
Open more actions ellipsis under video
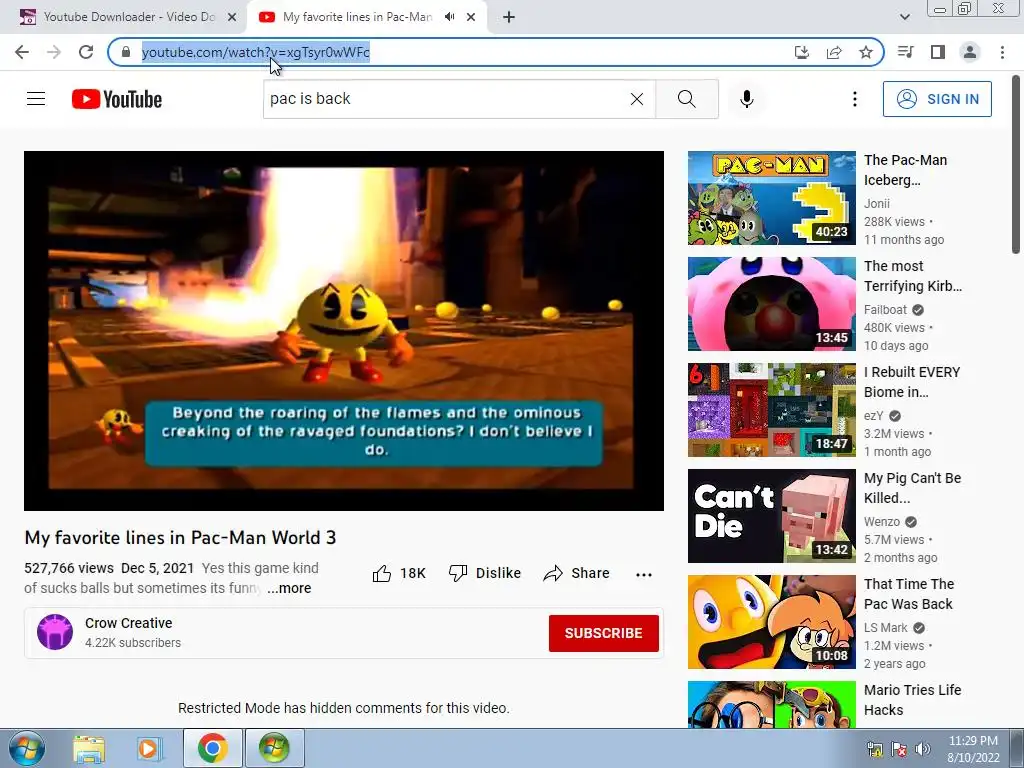click(x=644, y=575)
